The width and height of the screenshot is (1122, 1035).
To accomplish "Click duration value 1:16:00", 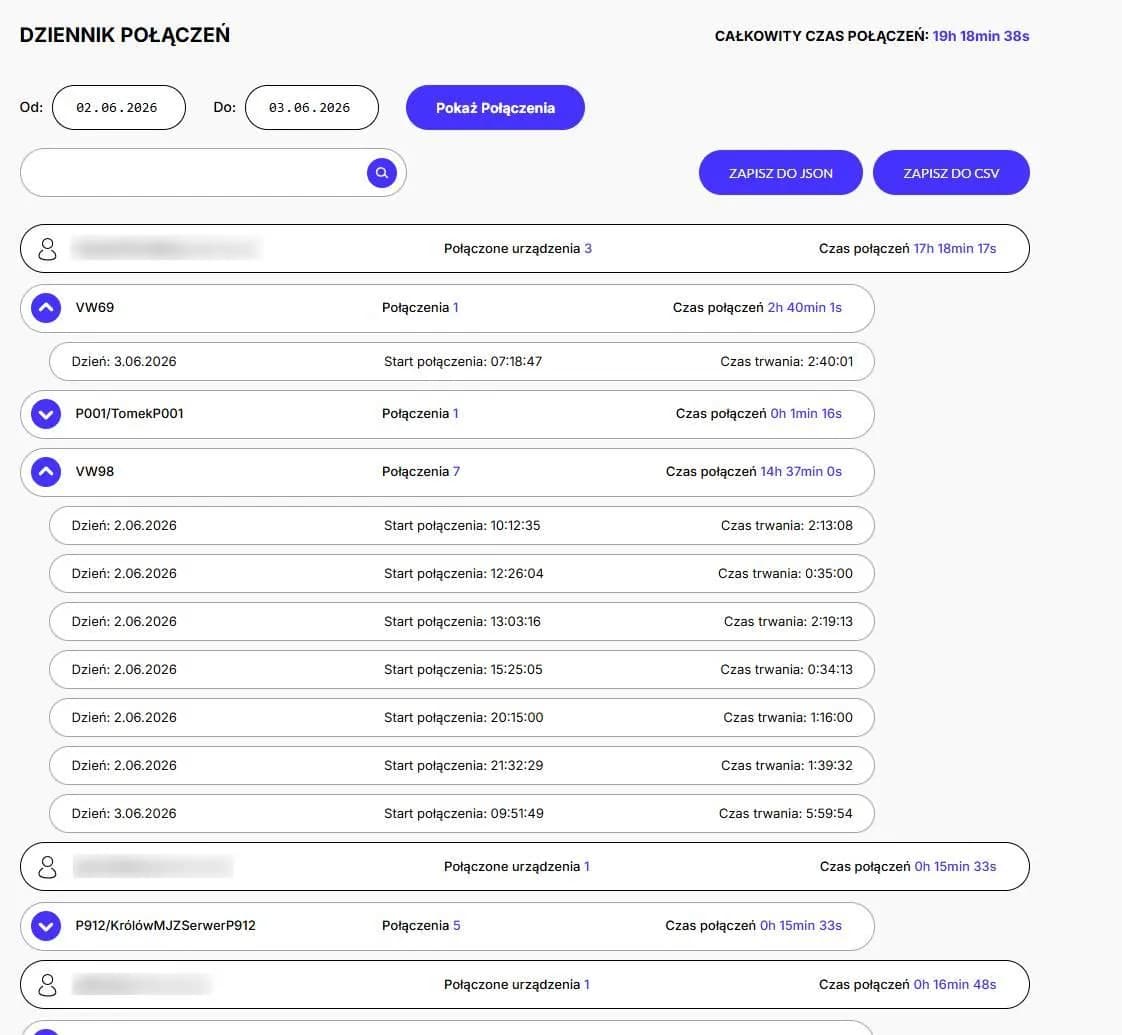I will [831, 717].
